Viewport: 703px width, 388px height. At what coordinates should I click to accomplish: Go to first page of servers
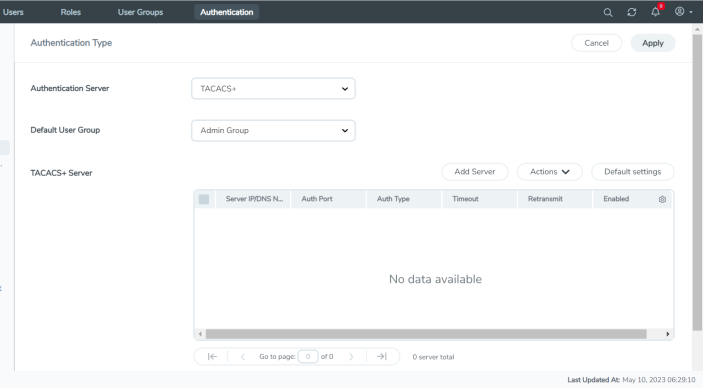[212, 357]
